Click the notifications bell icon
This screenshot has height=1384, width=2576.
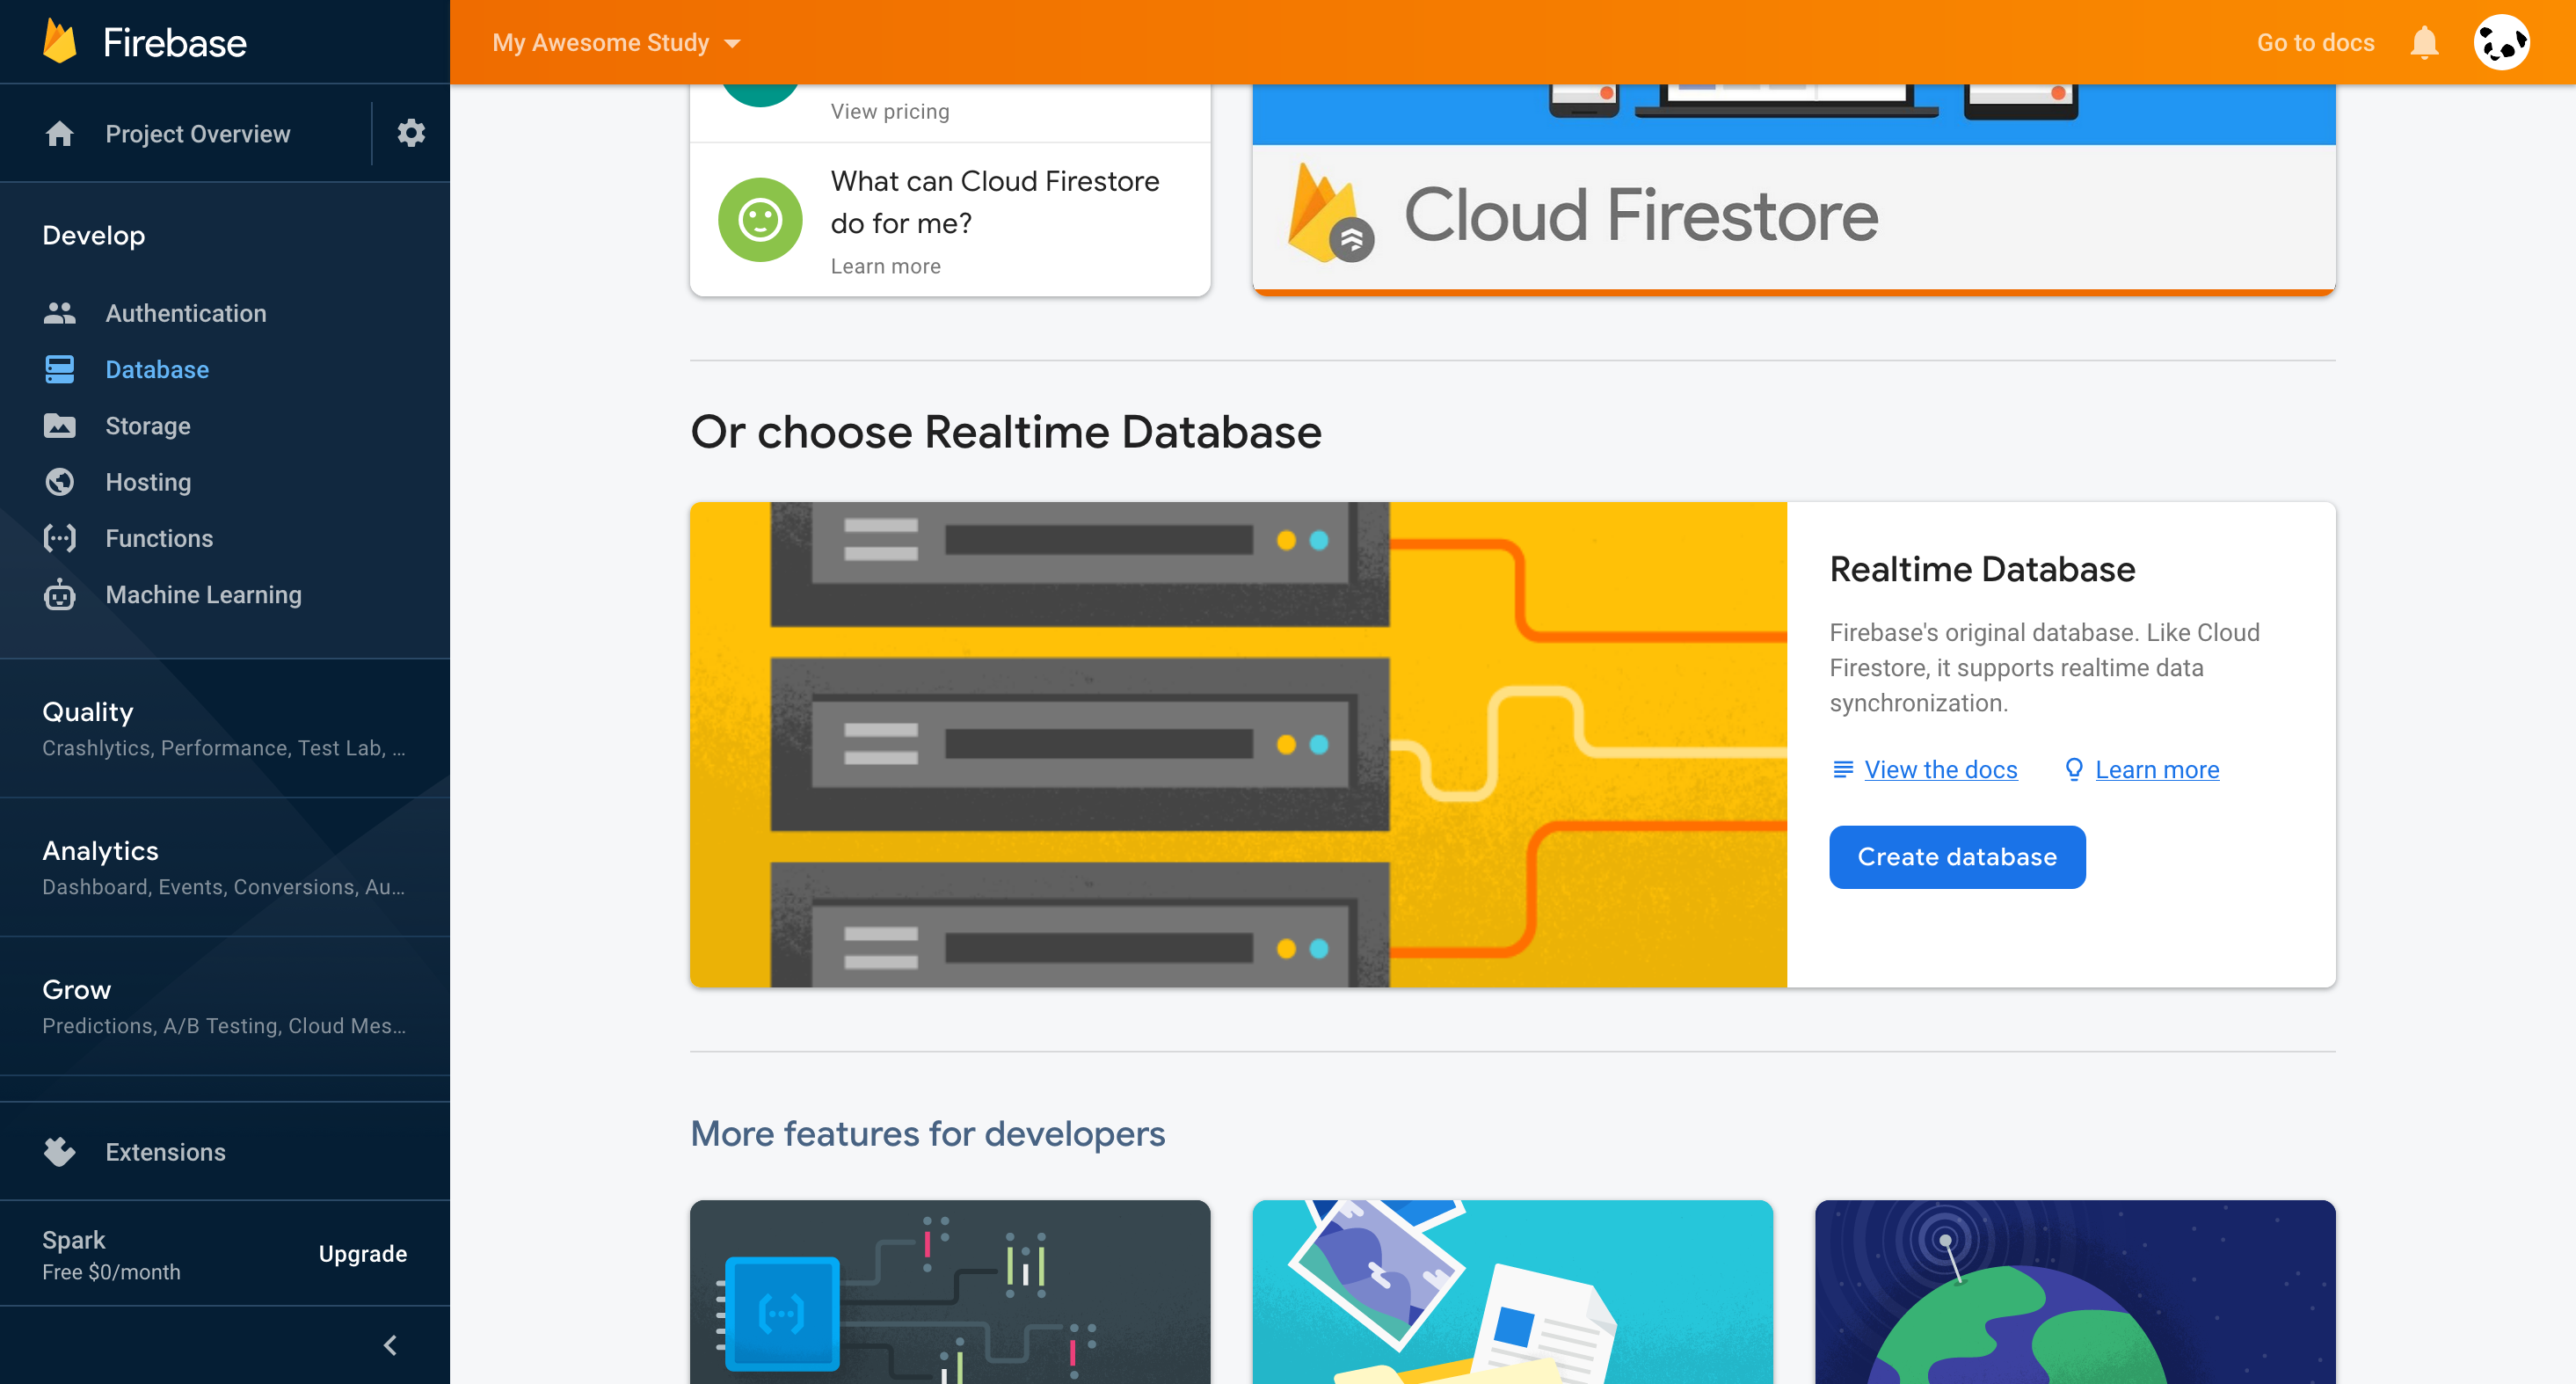(x=2423, y=42)
